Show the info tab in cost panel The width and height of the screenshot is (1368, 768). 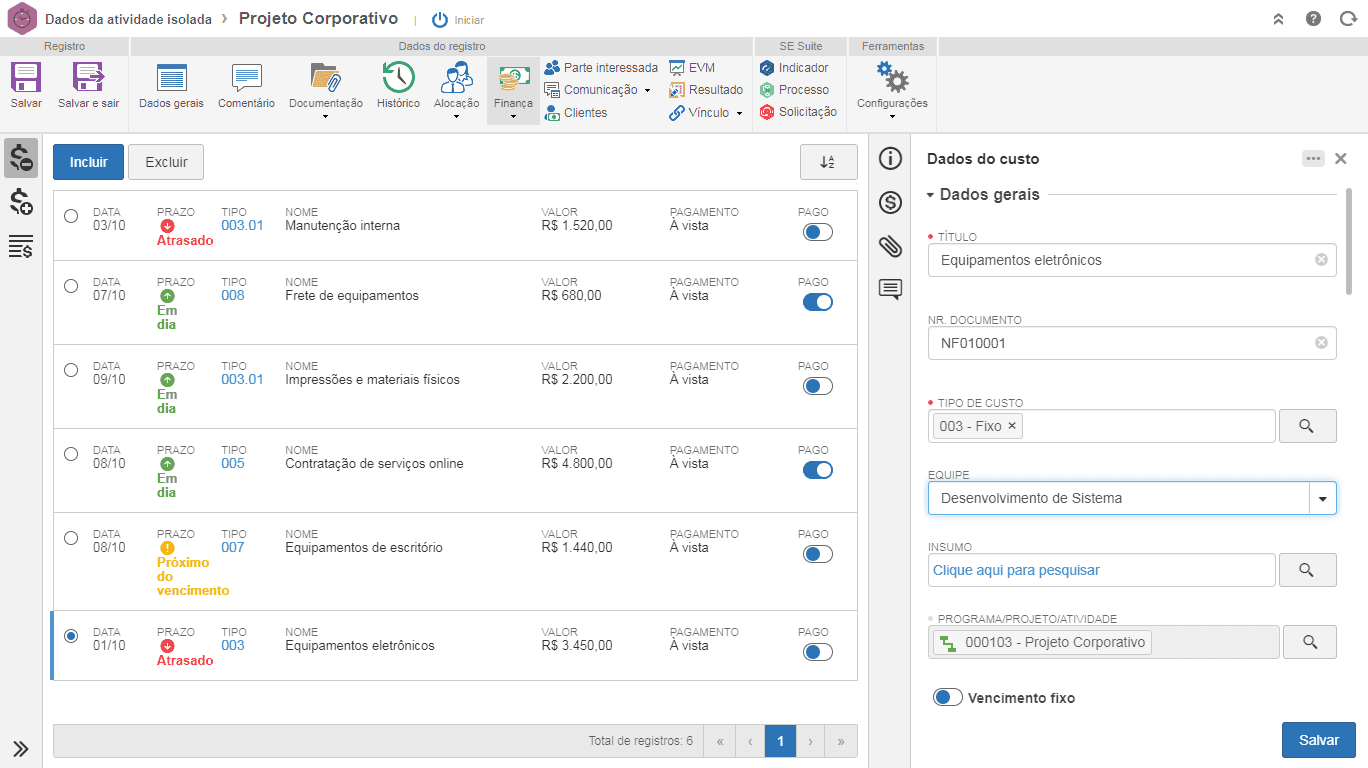point(890,158)
